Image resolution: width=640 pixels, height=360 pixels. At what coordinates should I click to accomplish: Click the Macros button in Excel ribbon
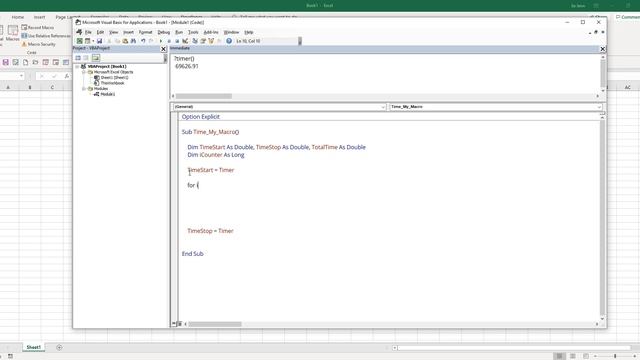(x=13, y=33)
